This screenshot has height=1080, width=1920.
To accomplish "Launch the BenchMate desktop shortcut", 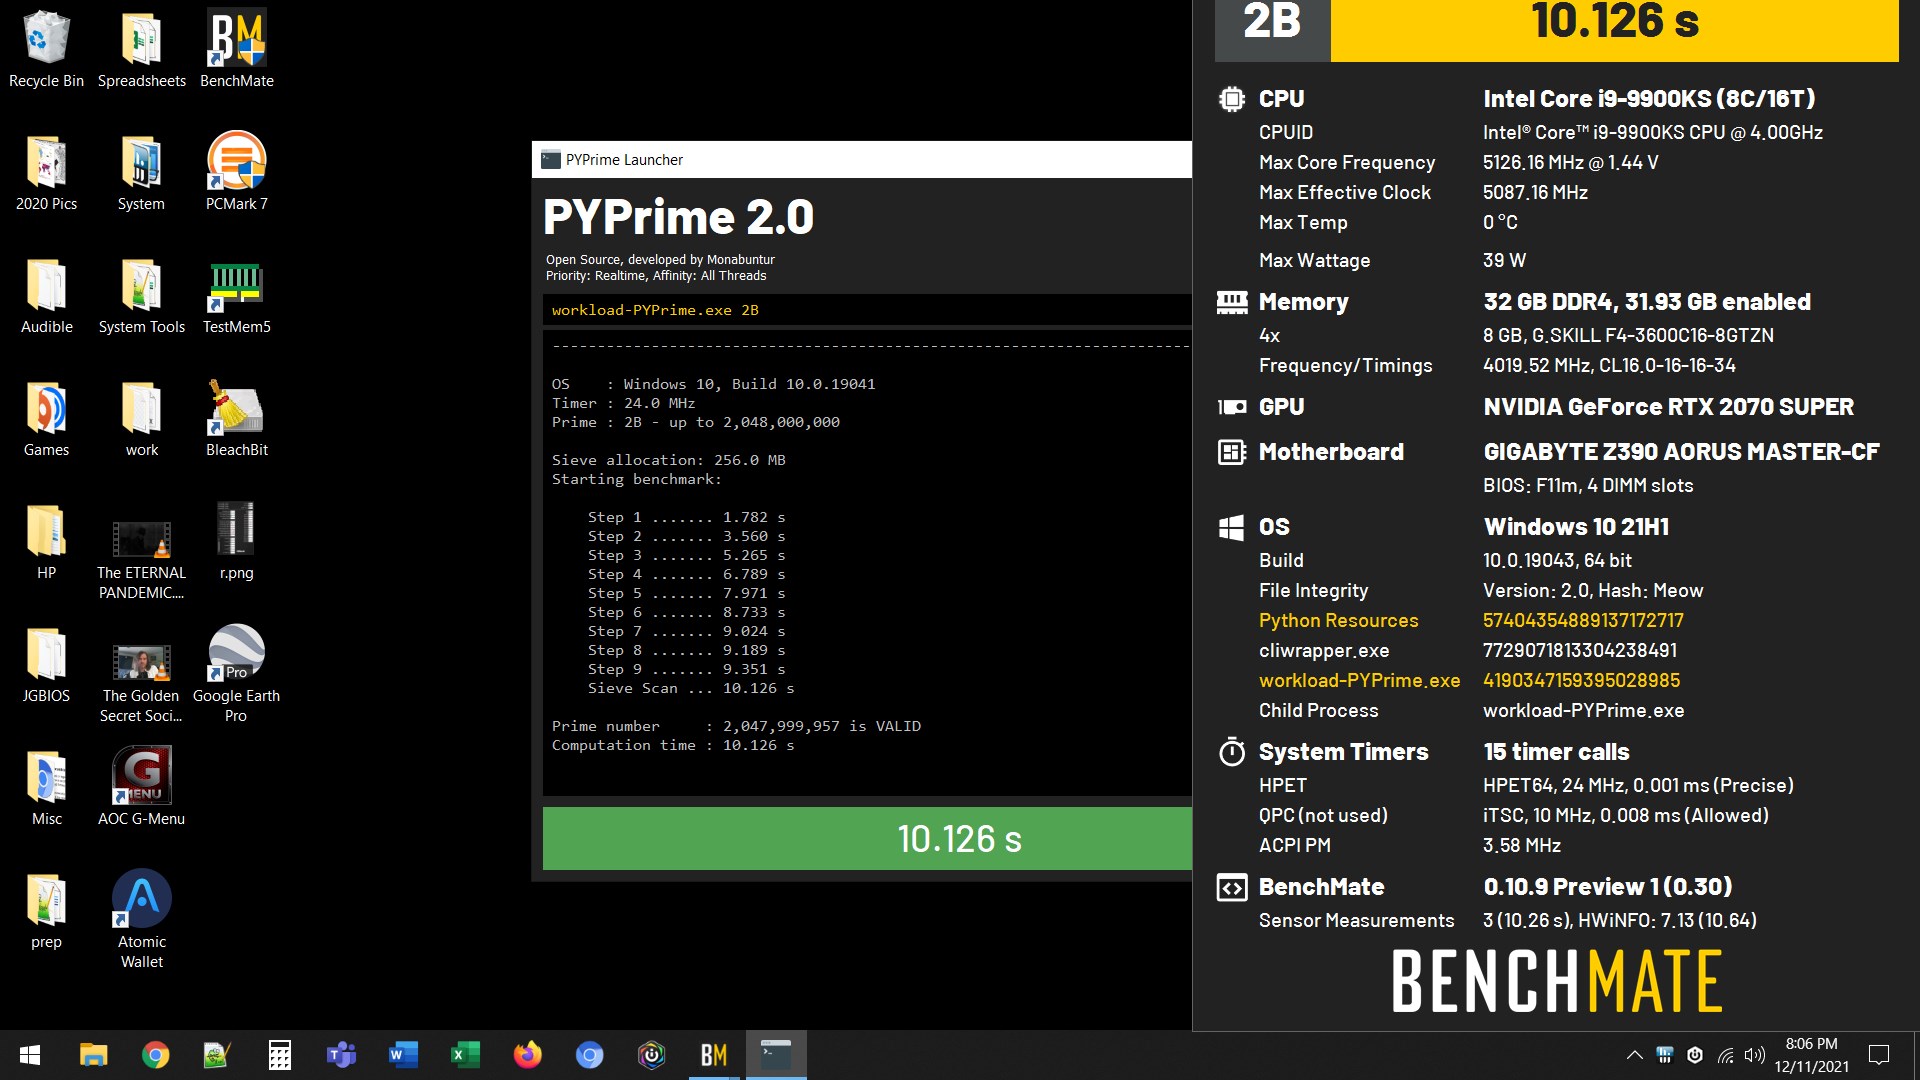I will (237, 50).
